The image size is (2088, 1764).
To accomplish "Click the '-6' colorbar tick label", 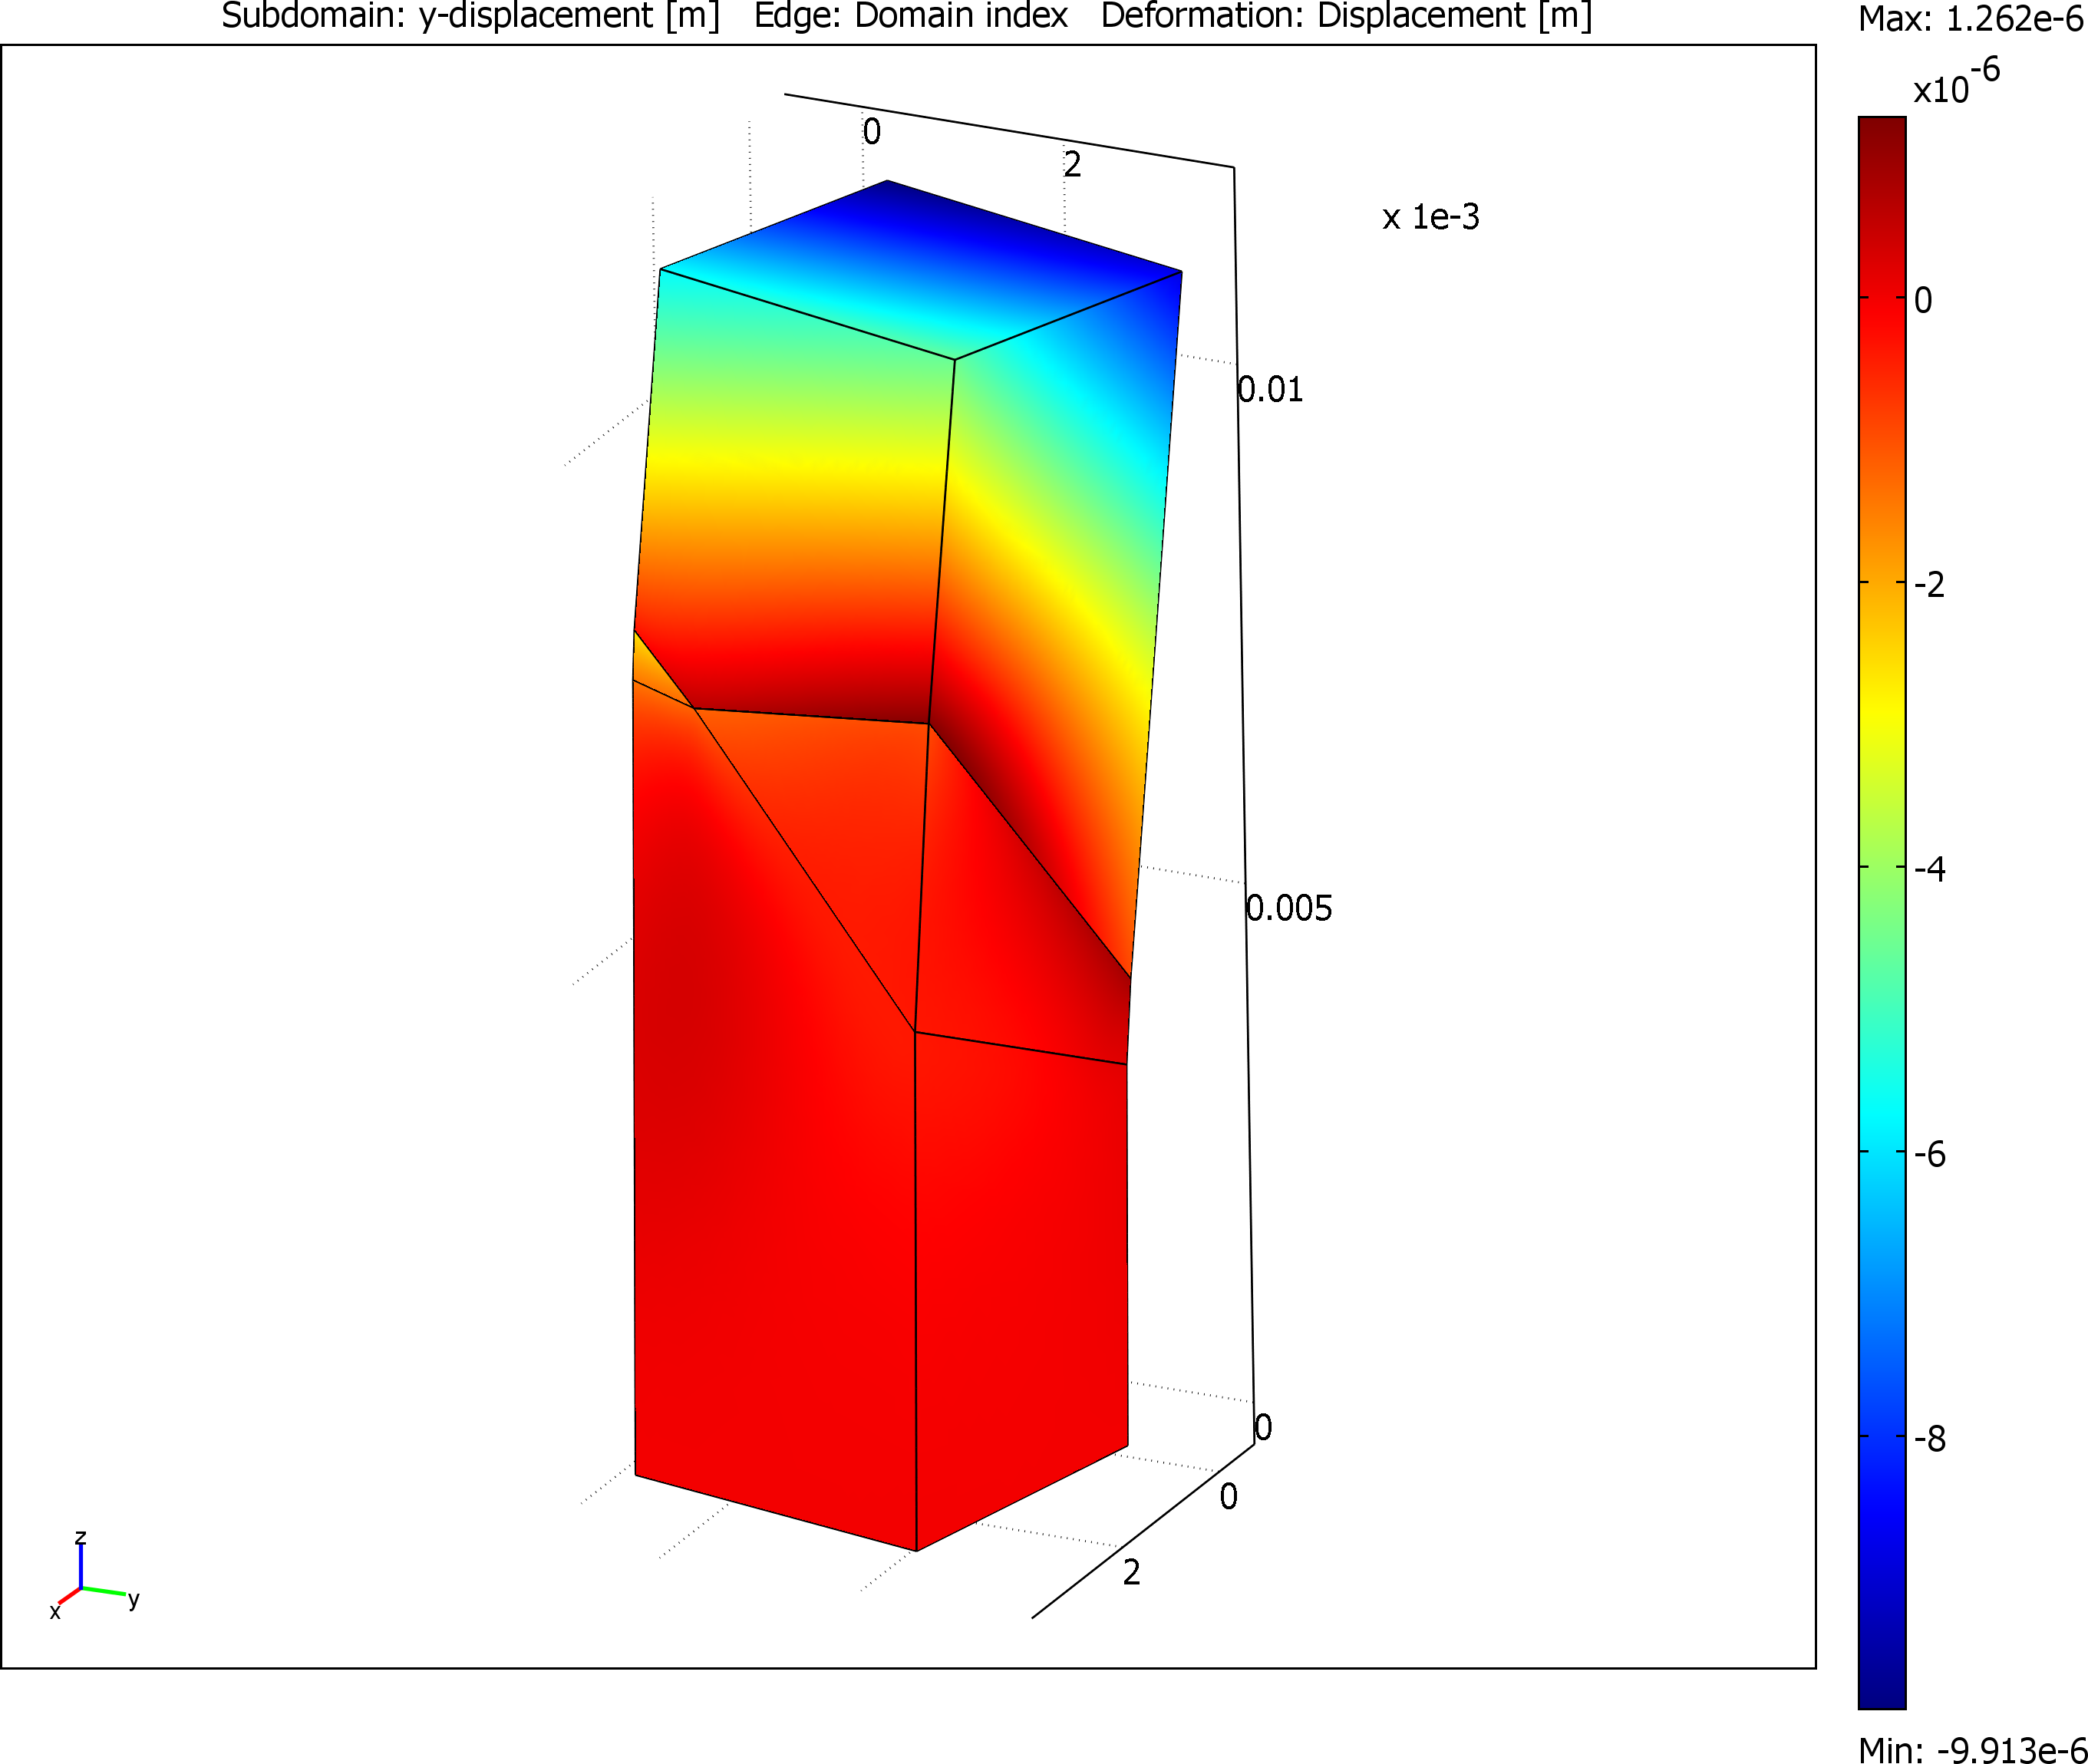I will [1930, 1154].
